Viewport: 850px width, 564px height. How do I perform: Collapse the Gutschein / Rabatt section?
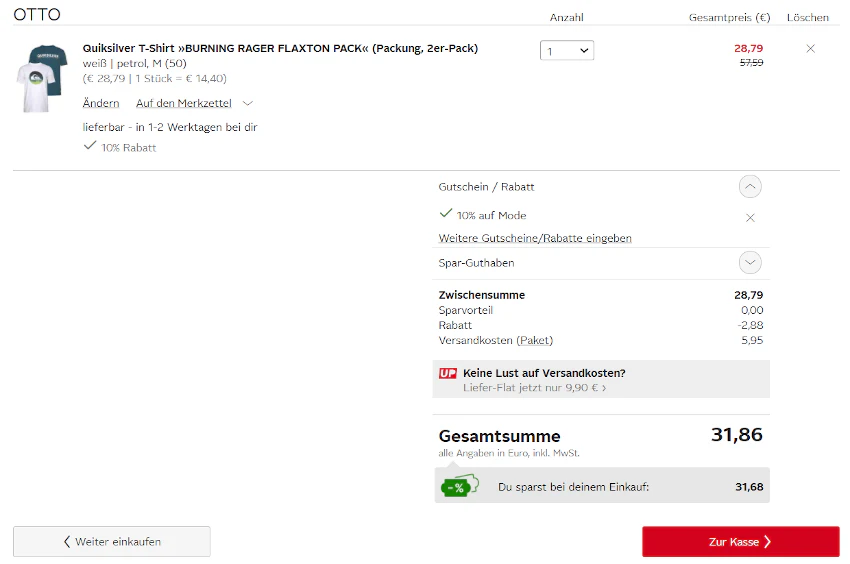750,187
